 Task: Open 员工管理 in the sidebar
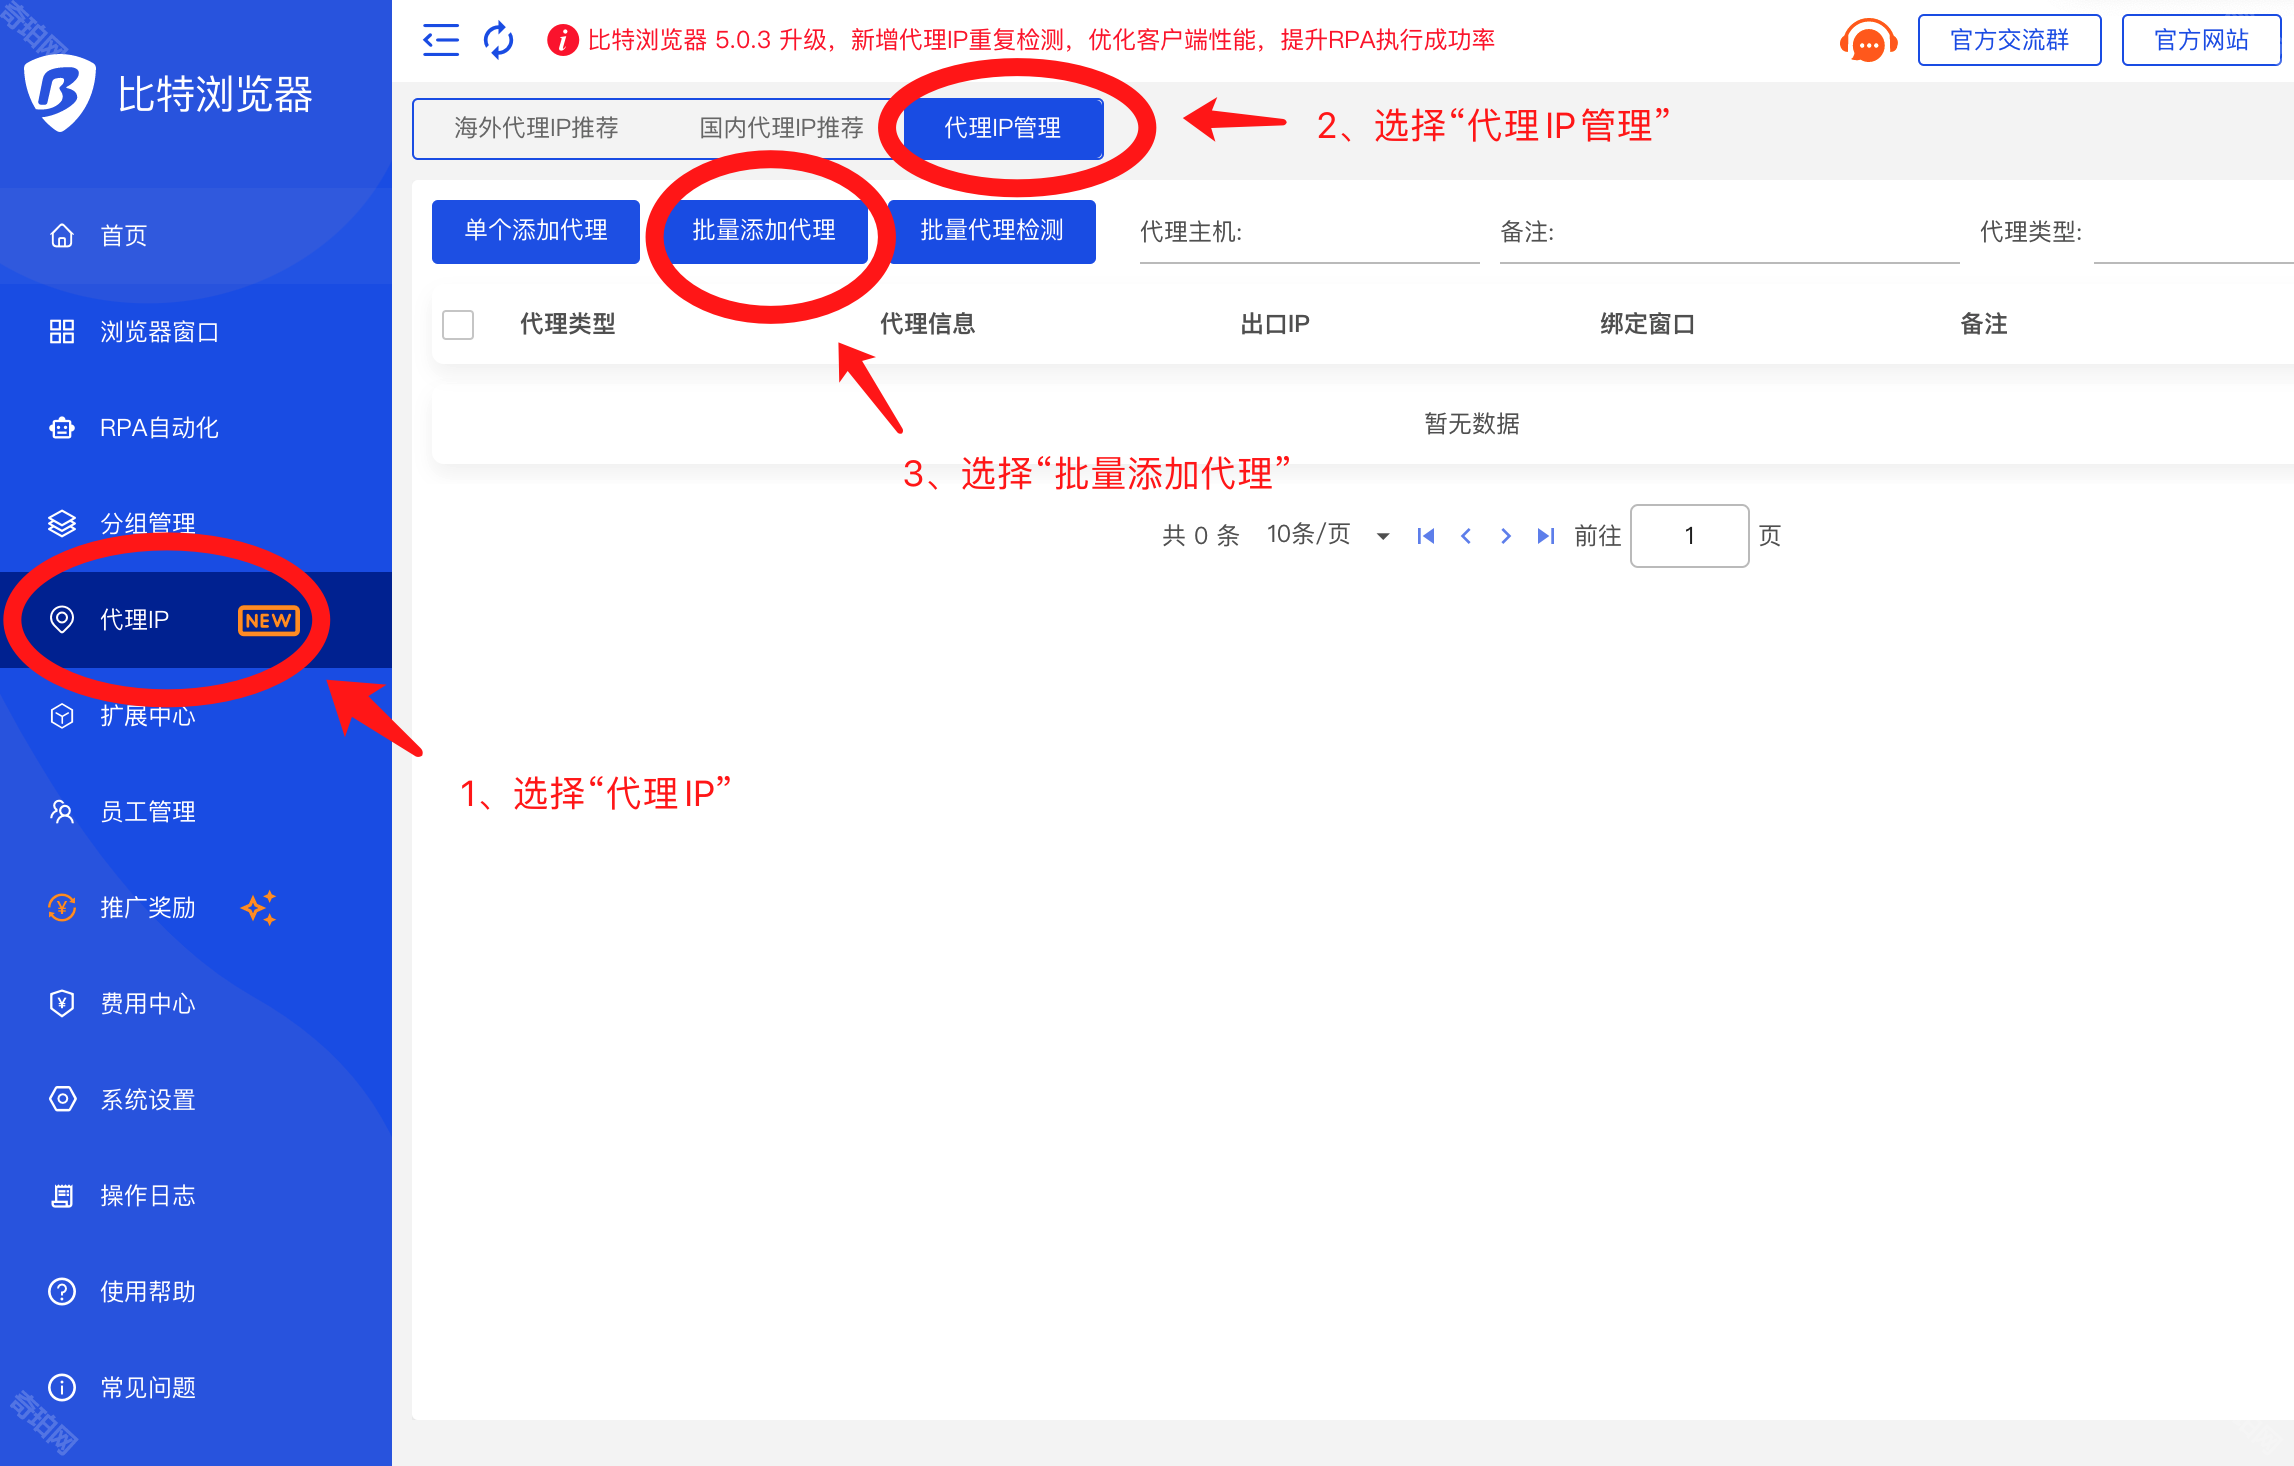196,812
